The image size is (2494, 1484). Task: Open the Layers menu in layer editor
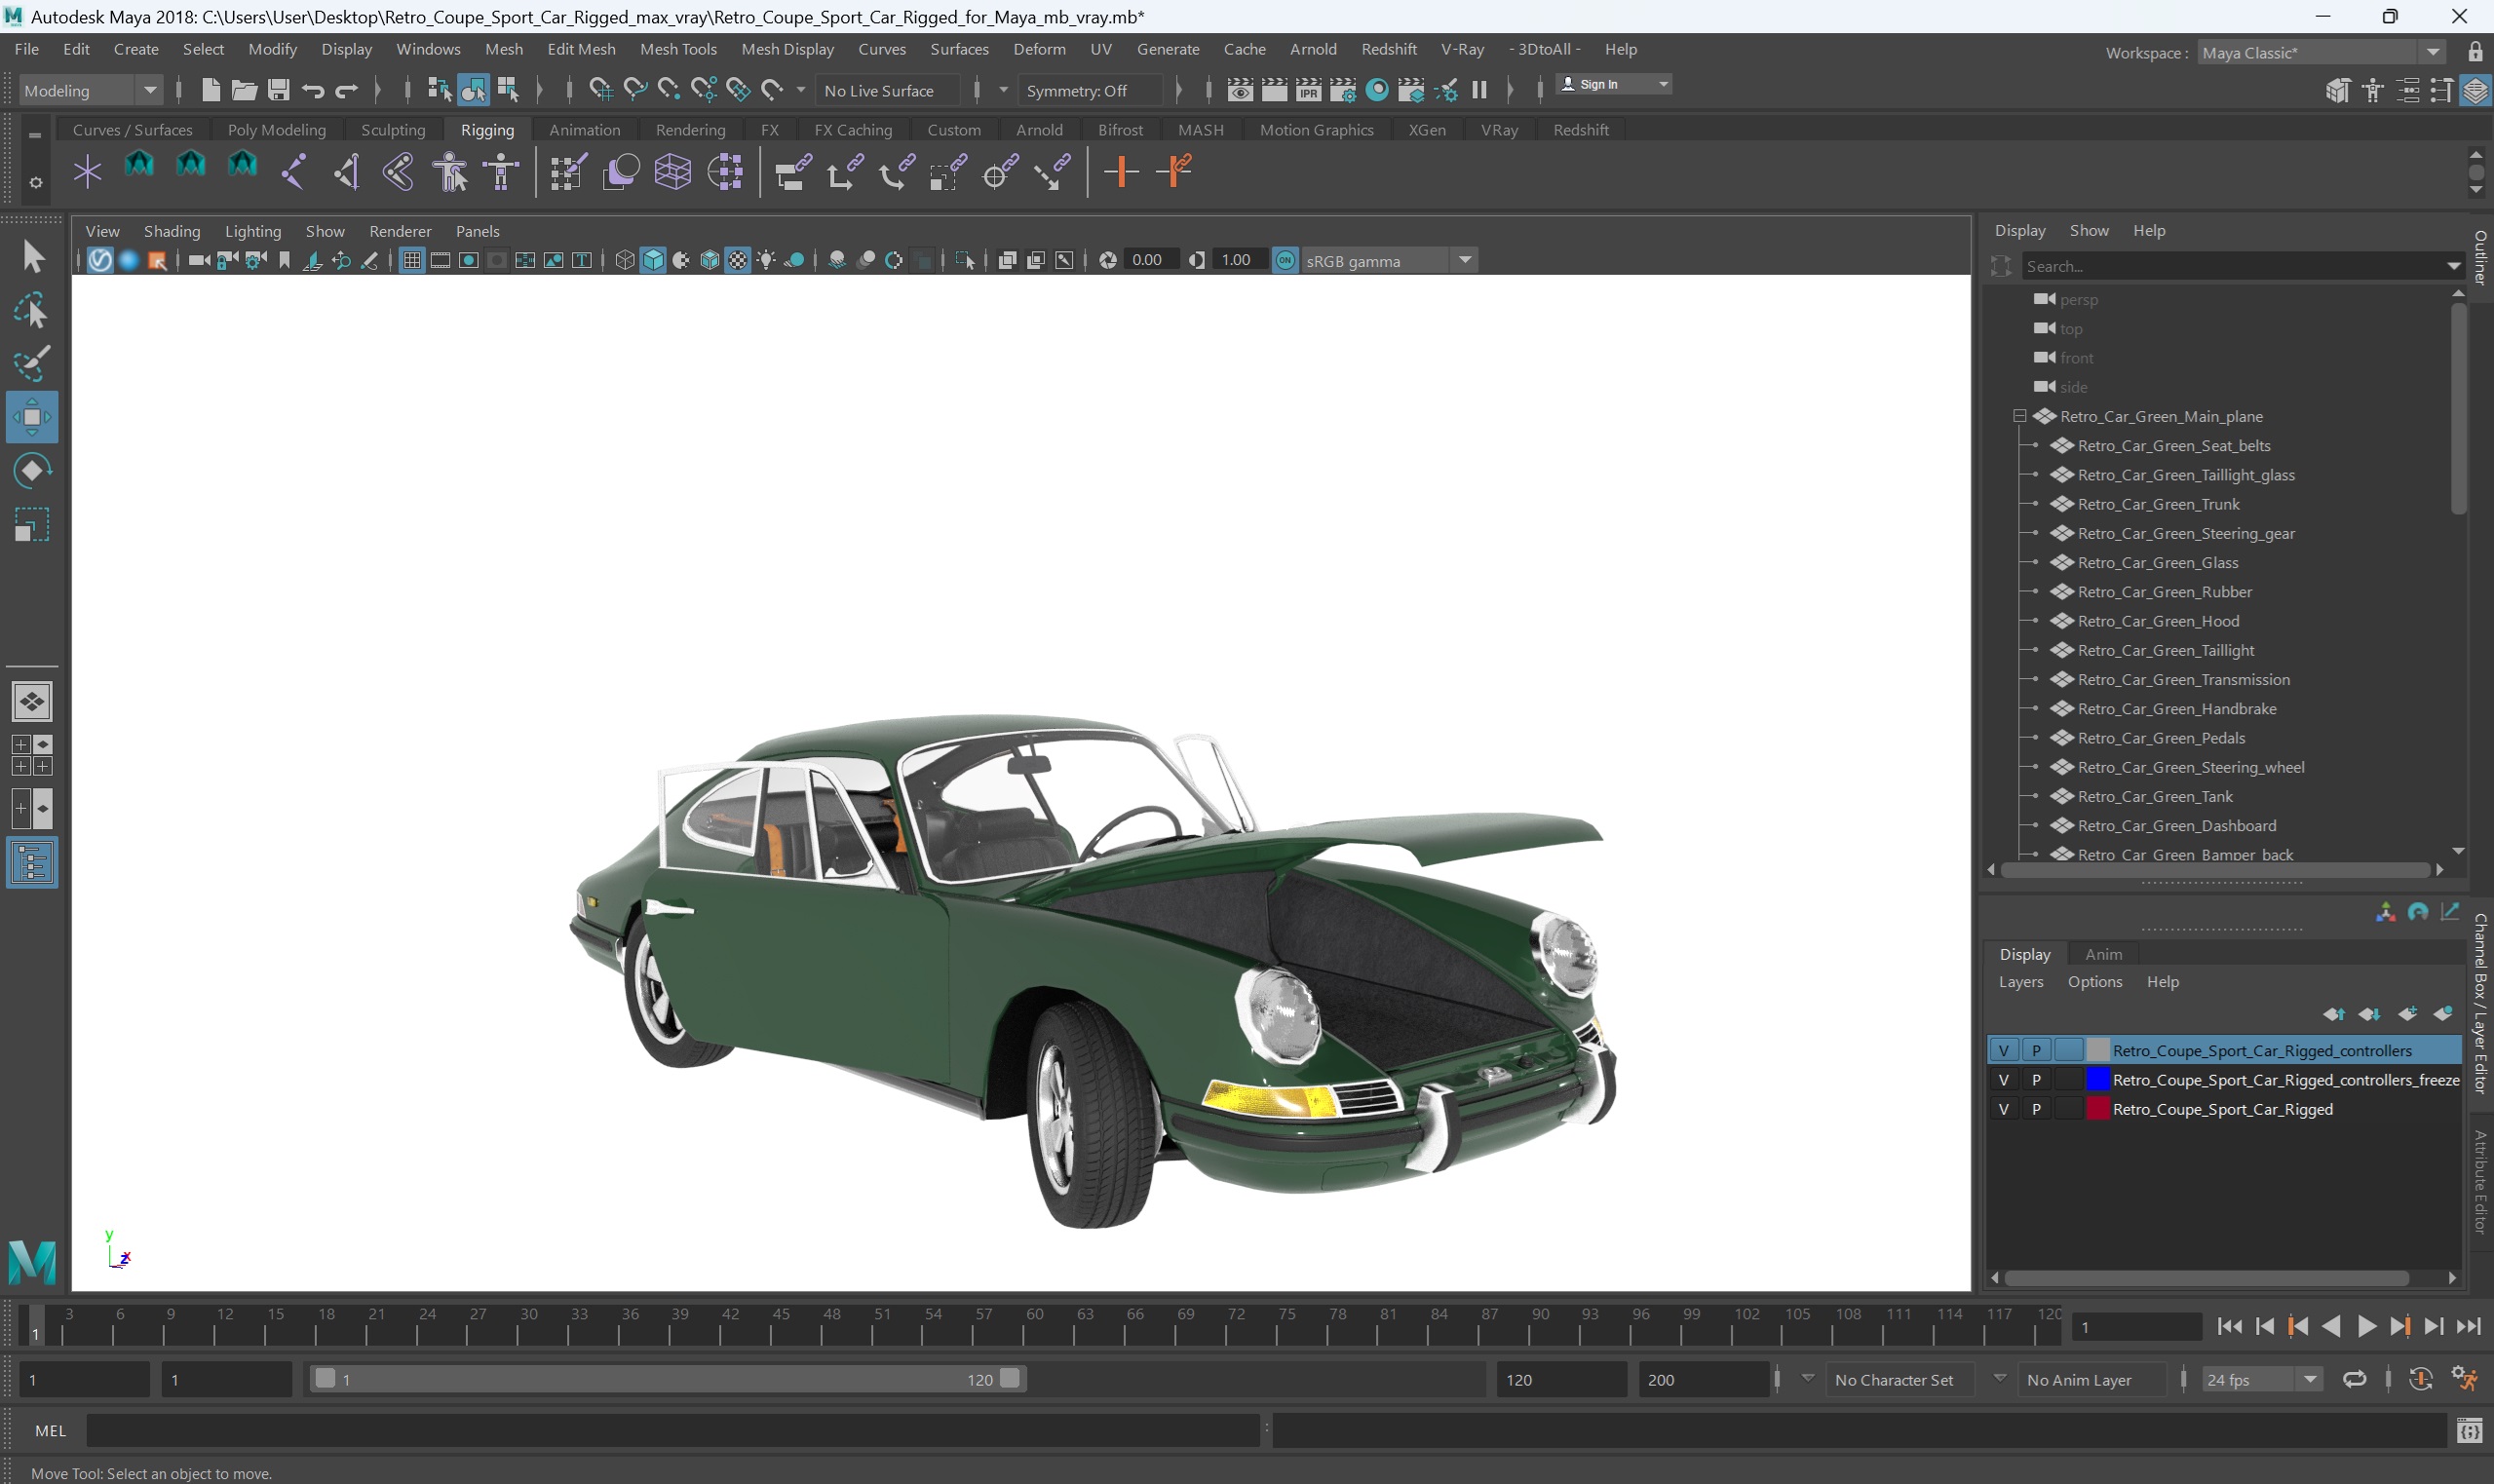click(2020, 982)
